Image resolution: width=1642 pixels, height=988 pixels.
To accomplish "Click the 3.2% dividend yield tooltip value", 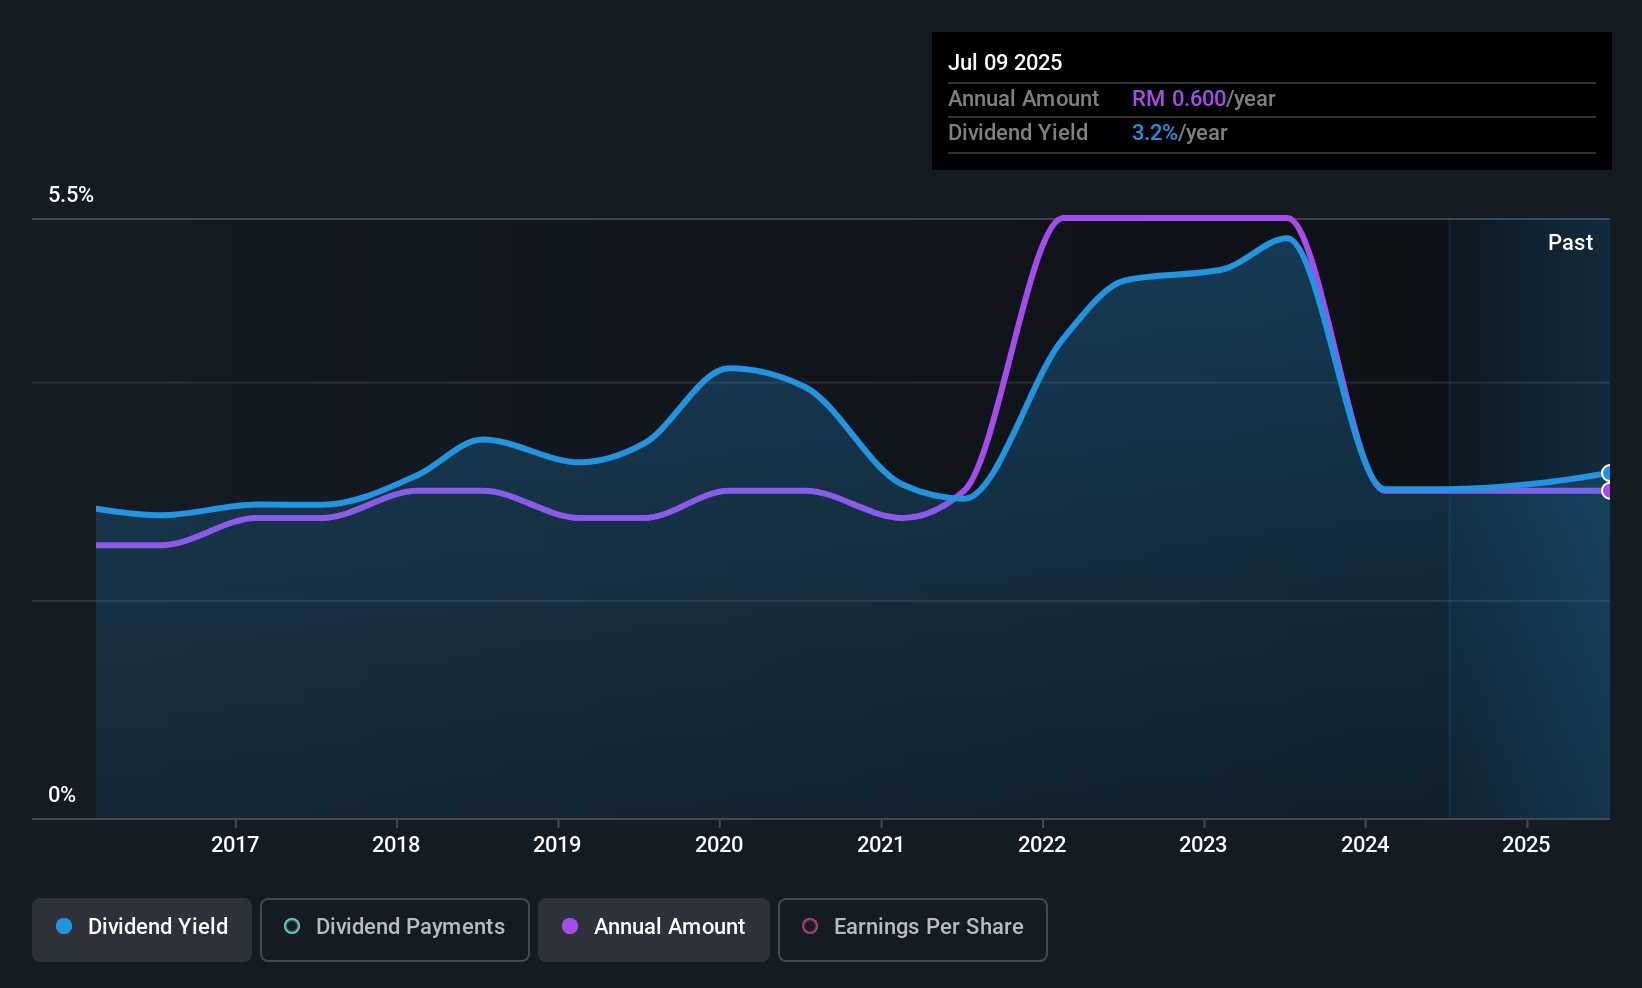I will (x=1155, y=133).
